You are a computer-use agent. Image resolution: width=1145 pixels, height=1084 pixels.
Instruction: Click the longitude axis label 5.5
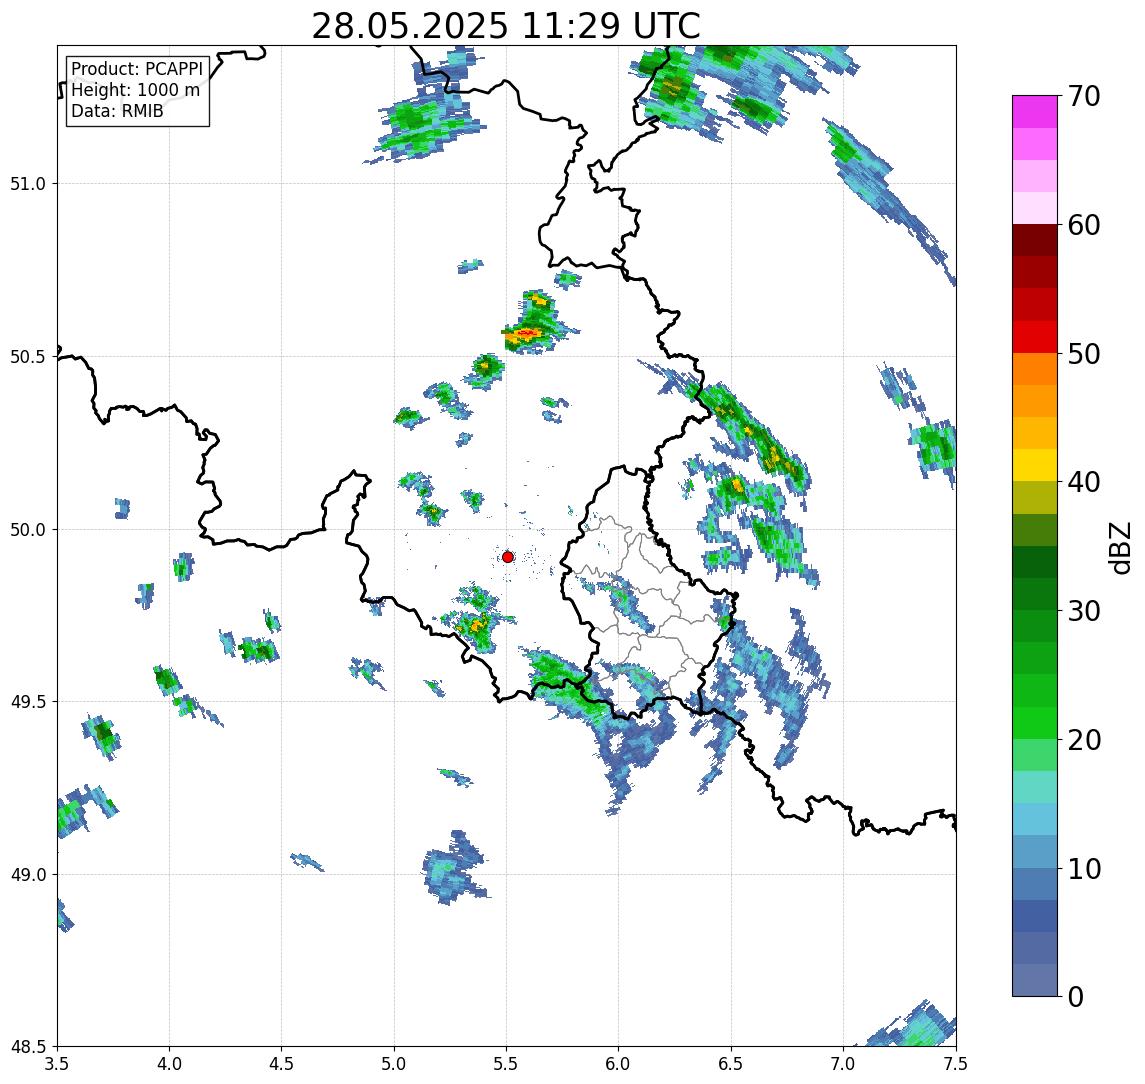click(507, 1064)
